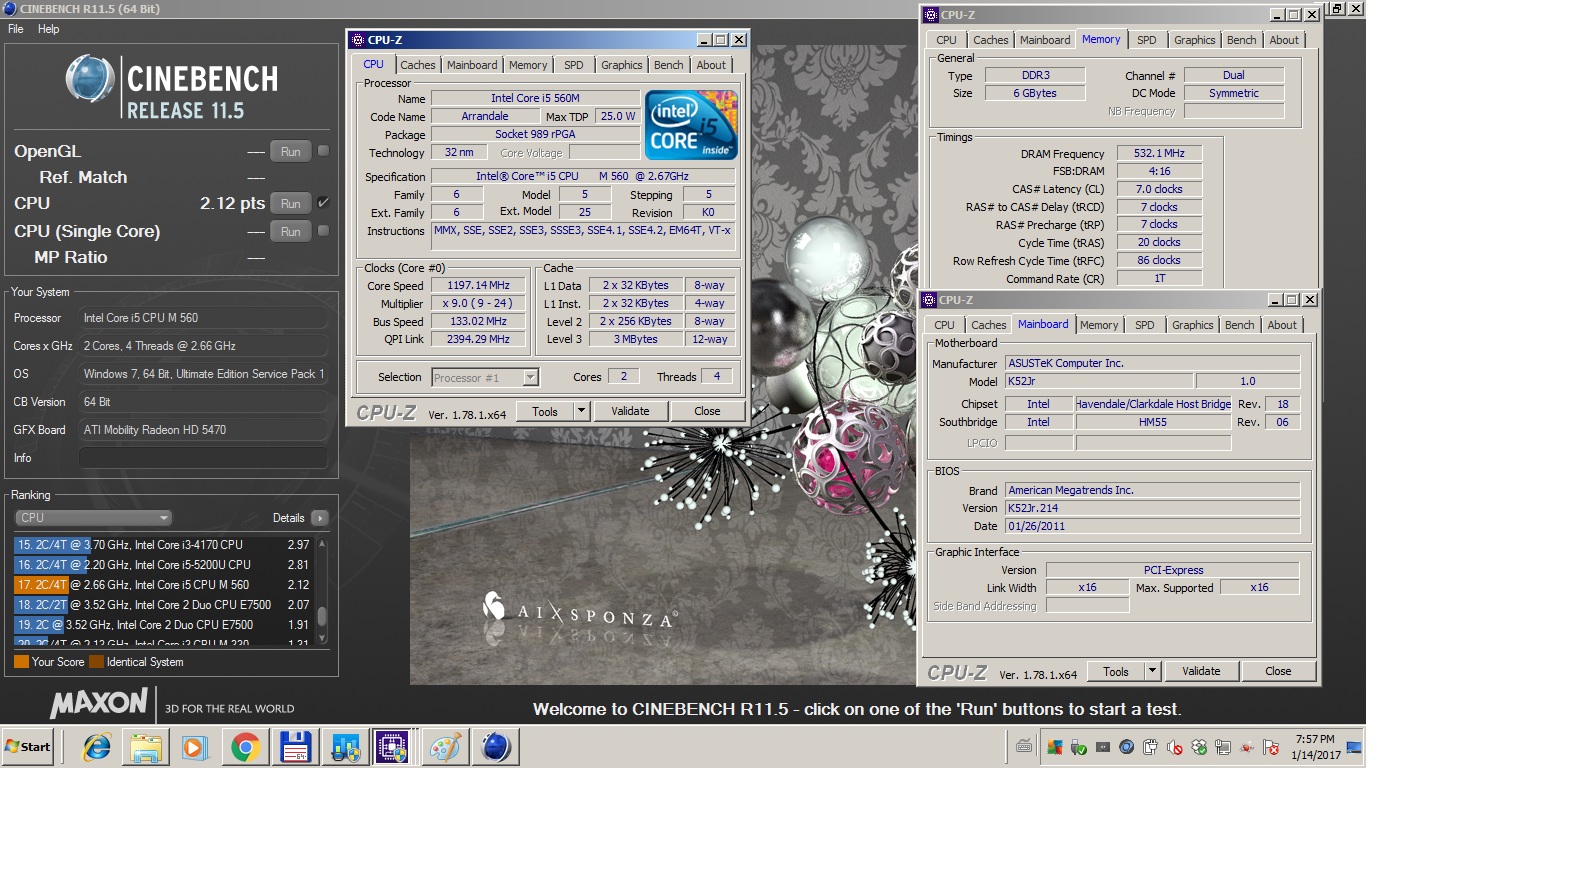Open the File menu in Cinebench
Image resolution: width=1581 pixels, height=890 pixels.
[16, 29]
